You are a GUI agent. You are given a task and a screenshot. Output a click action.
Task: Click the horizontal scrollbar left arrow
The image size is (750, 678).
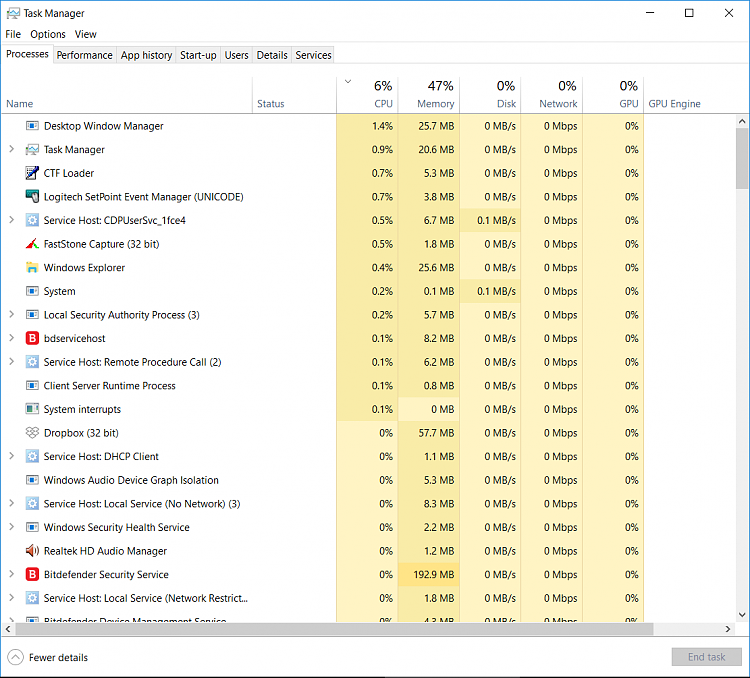pos(8,629)
